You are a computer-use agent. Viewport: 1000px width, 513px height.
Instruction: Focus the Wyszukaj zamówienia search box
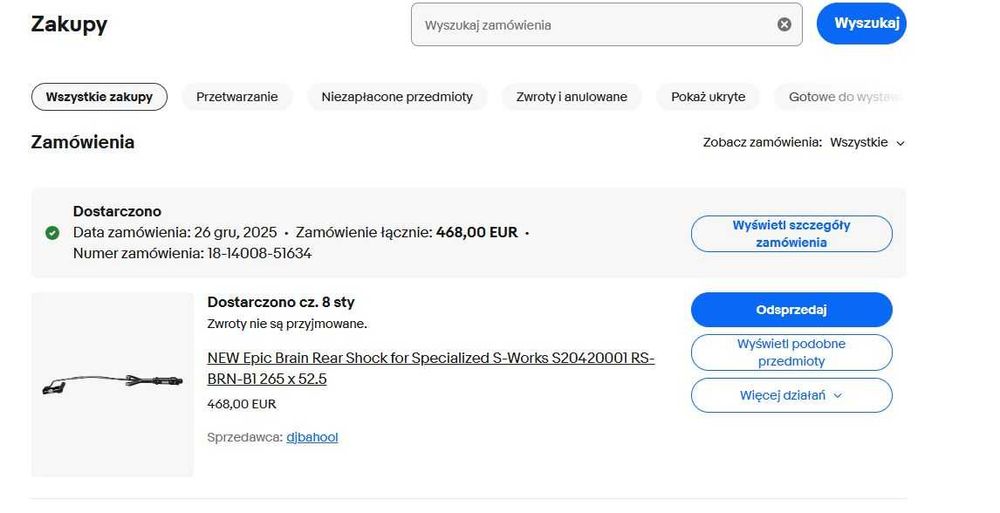coord(596,25)
